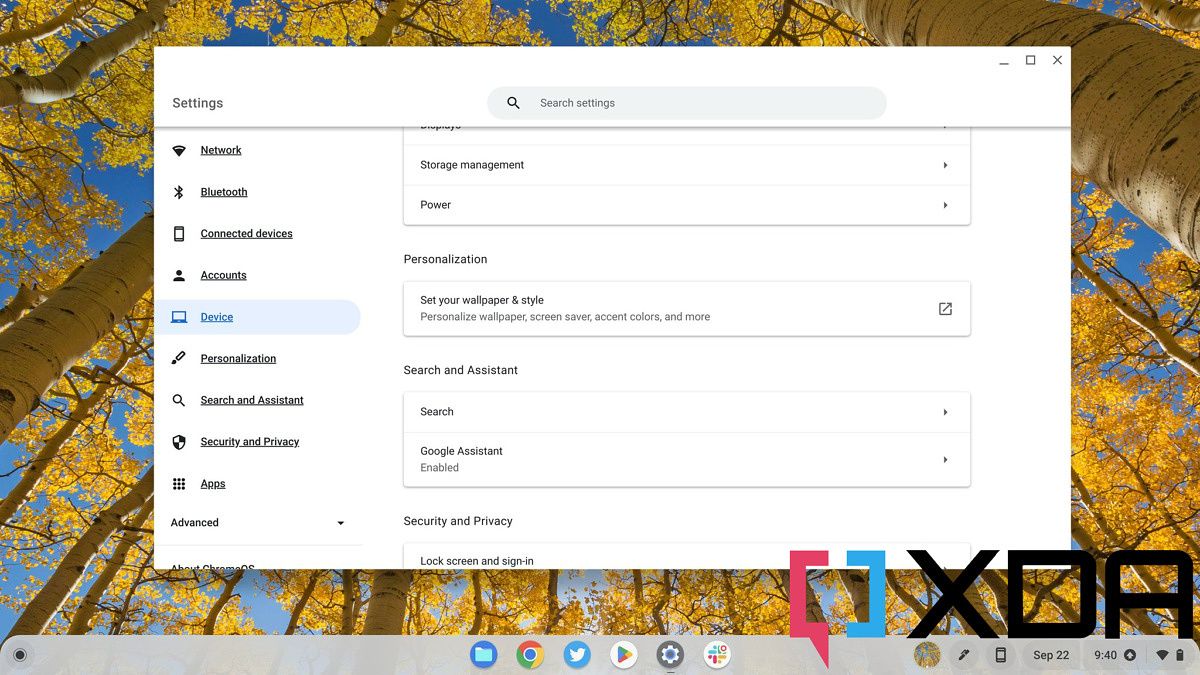Viewport: 1200px width, 675px height.
Task: Click the Search settings input field
Action: tap(686, 102)
